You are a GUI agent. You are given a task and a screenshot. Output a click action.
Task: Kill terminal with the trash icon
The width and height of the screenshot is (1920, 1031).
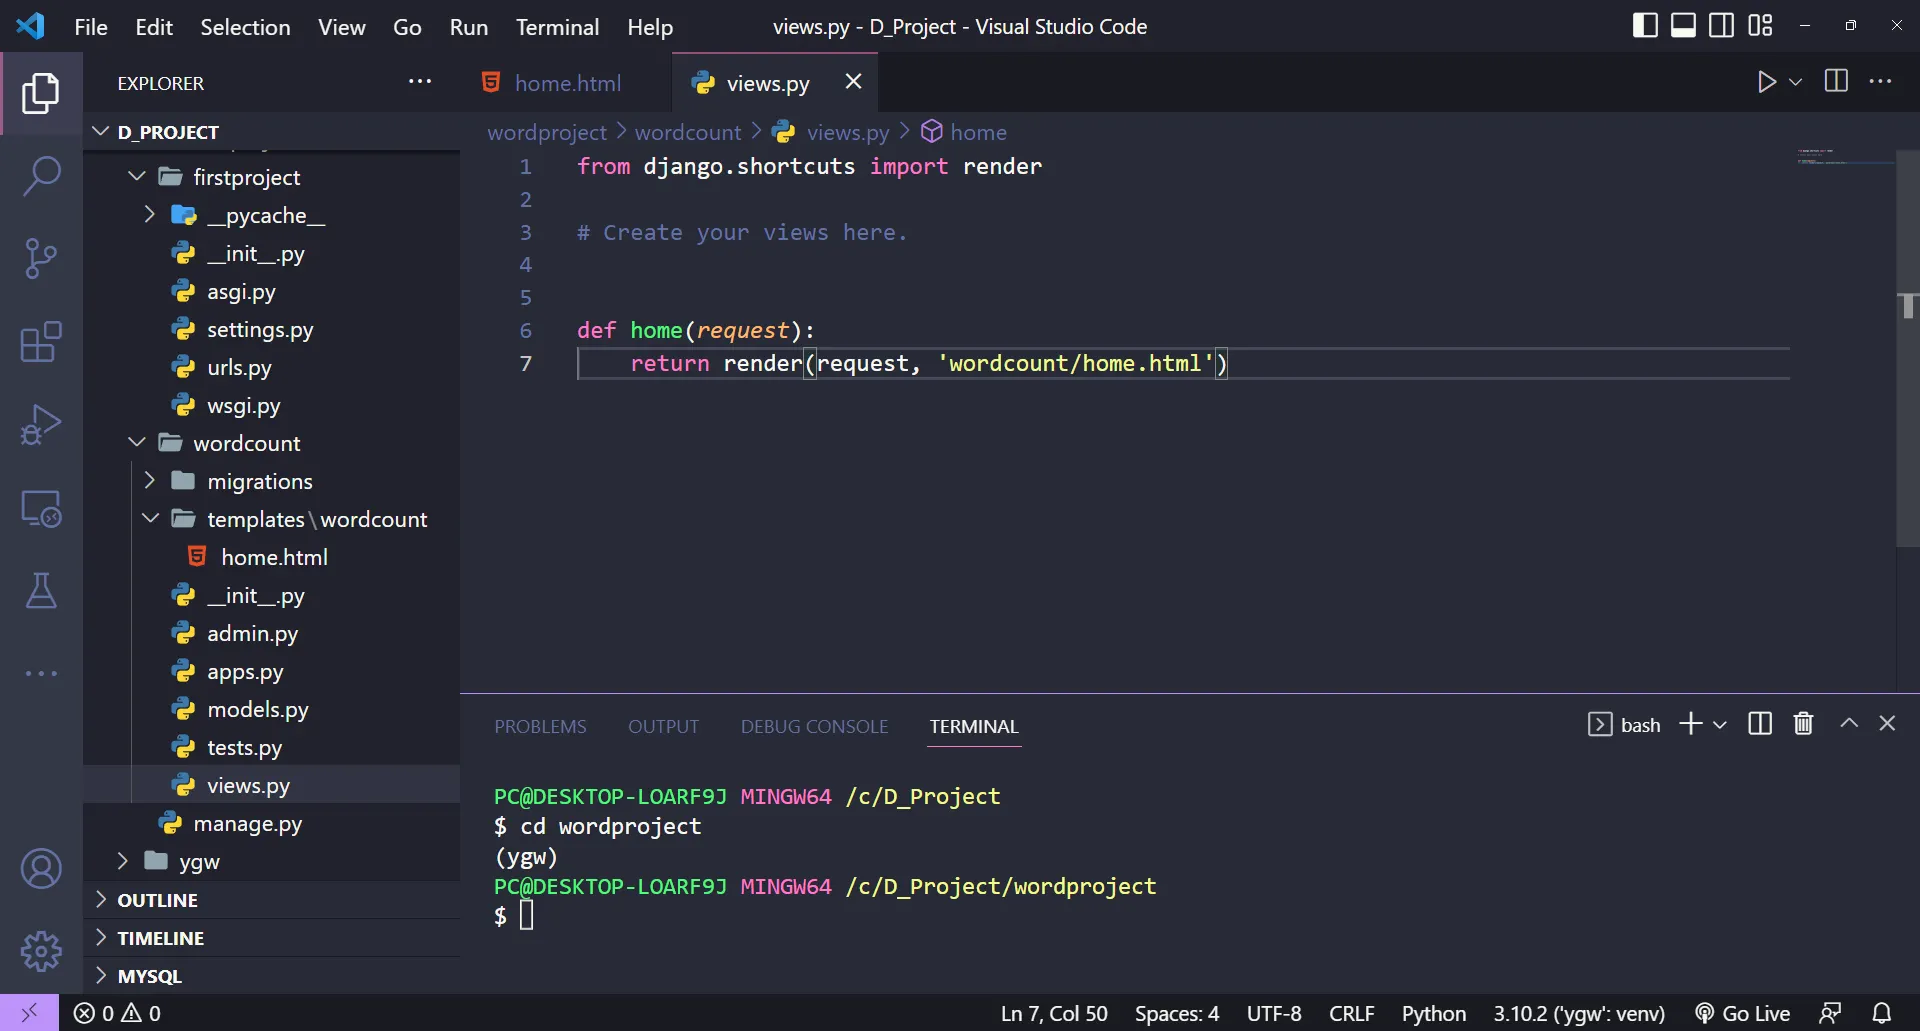tap(1803, 724)
